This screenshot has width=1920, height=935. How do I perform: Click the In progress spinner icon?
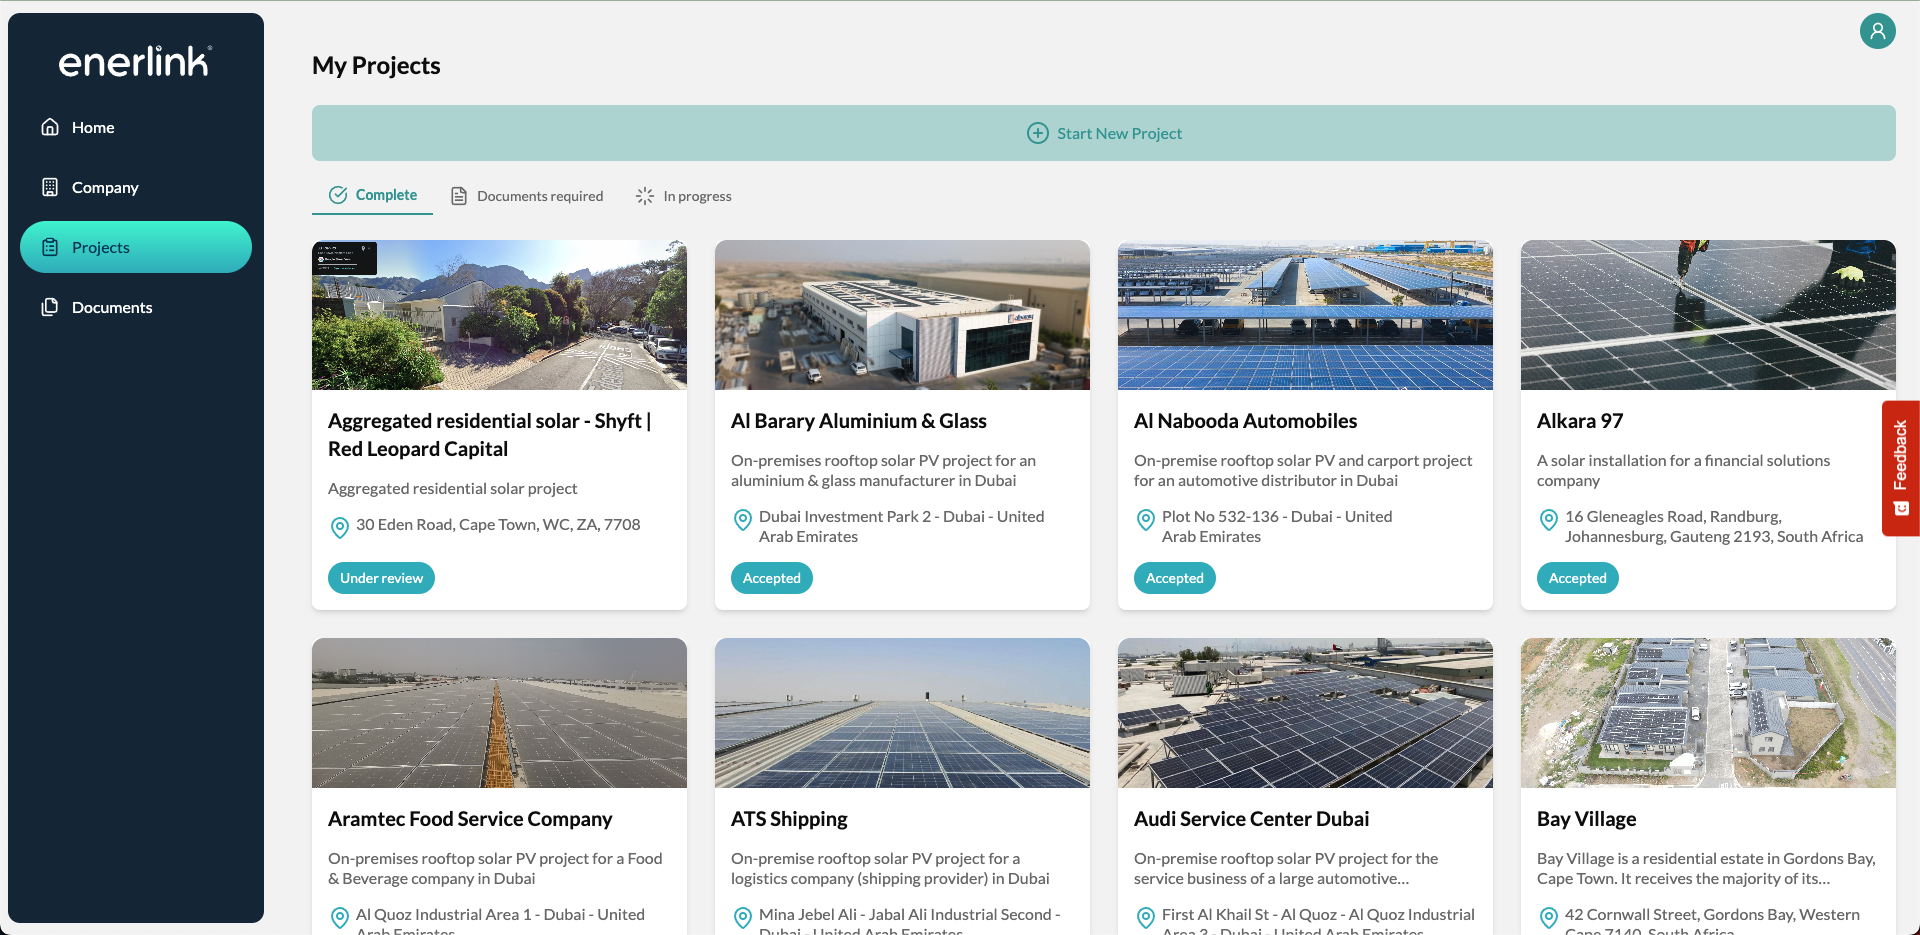[x=645, y=196]
